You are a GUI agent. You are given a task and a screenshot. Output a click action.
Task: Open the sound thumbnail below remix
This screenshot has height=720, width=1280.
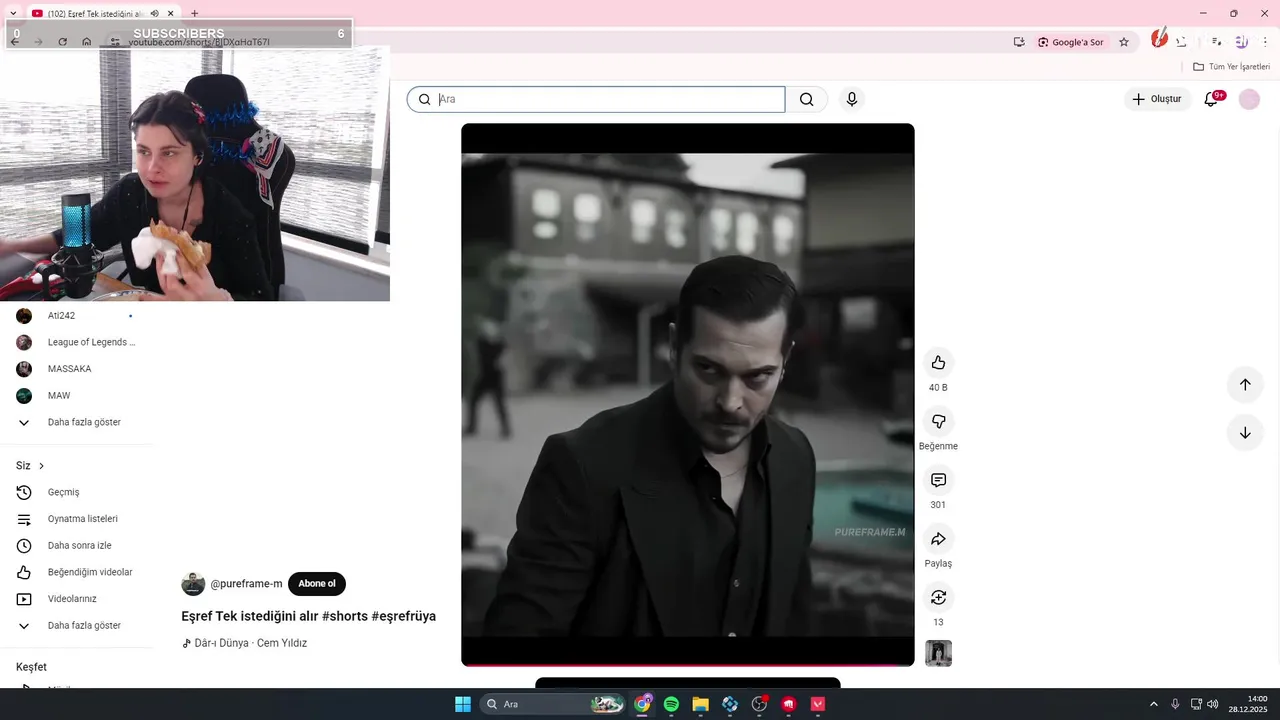point(938,653)
